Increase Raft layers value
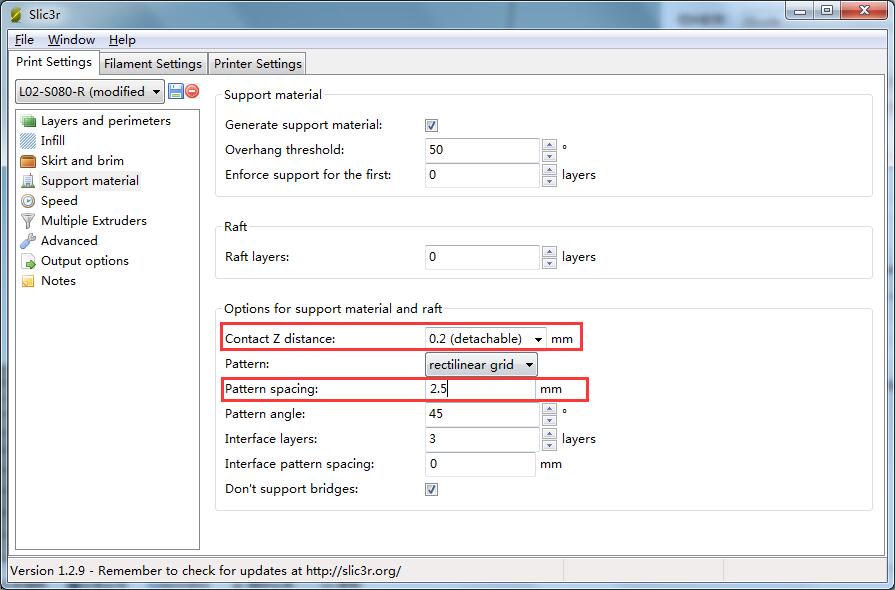Image resolution: width=895 pixels, height=590 pixels. tap(549, 252)
